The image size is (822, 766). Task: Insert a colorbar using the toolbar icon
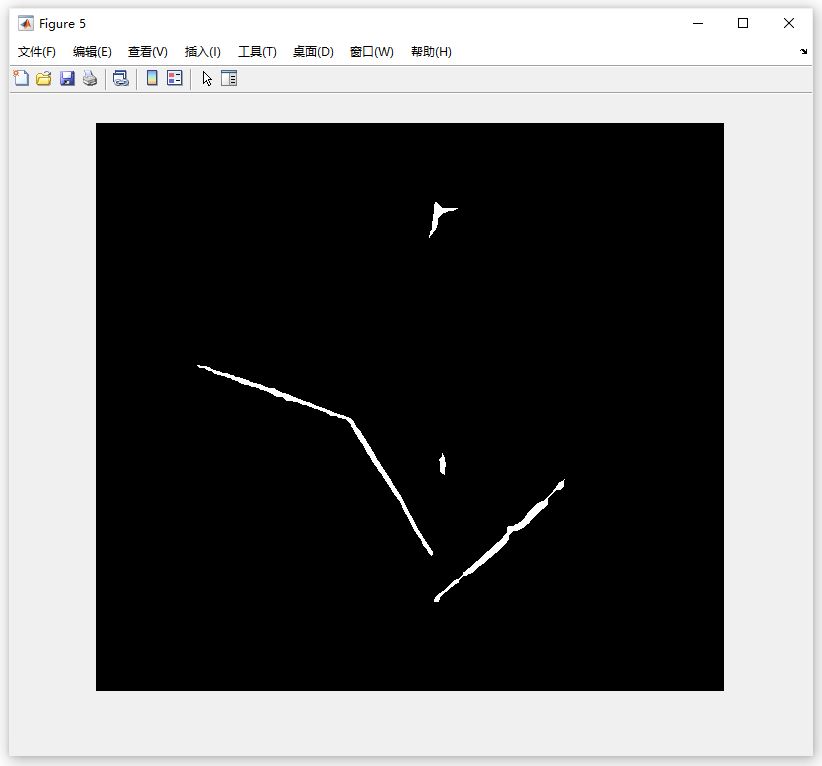click(x=152, y=78)
